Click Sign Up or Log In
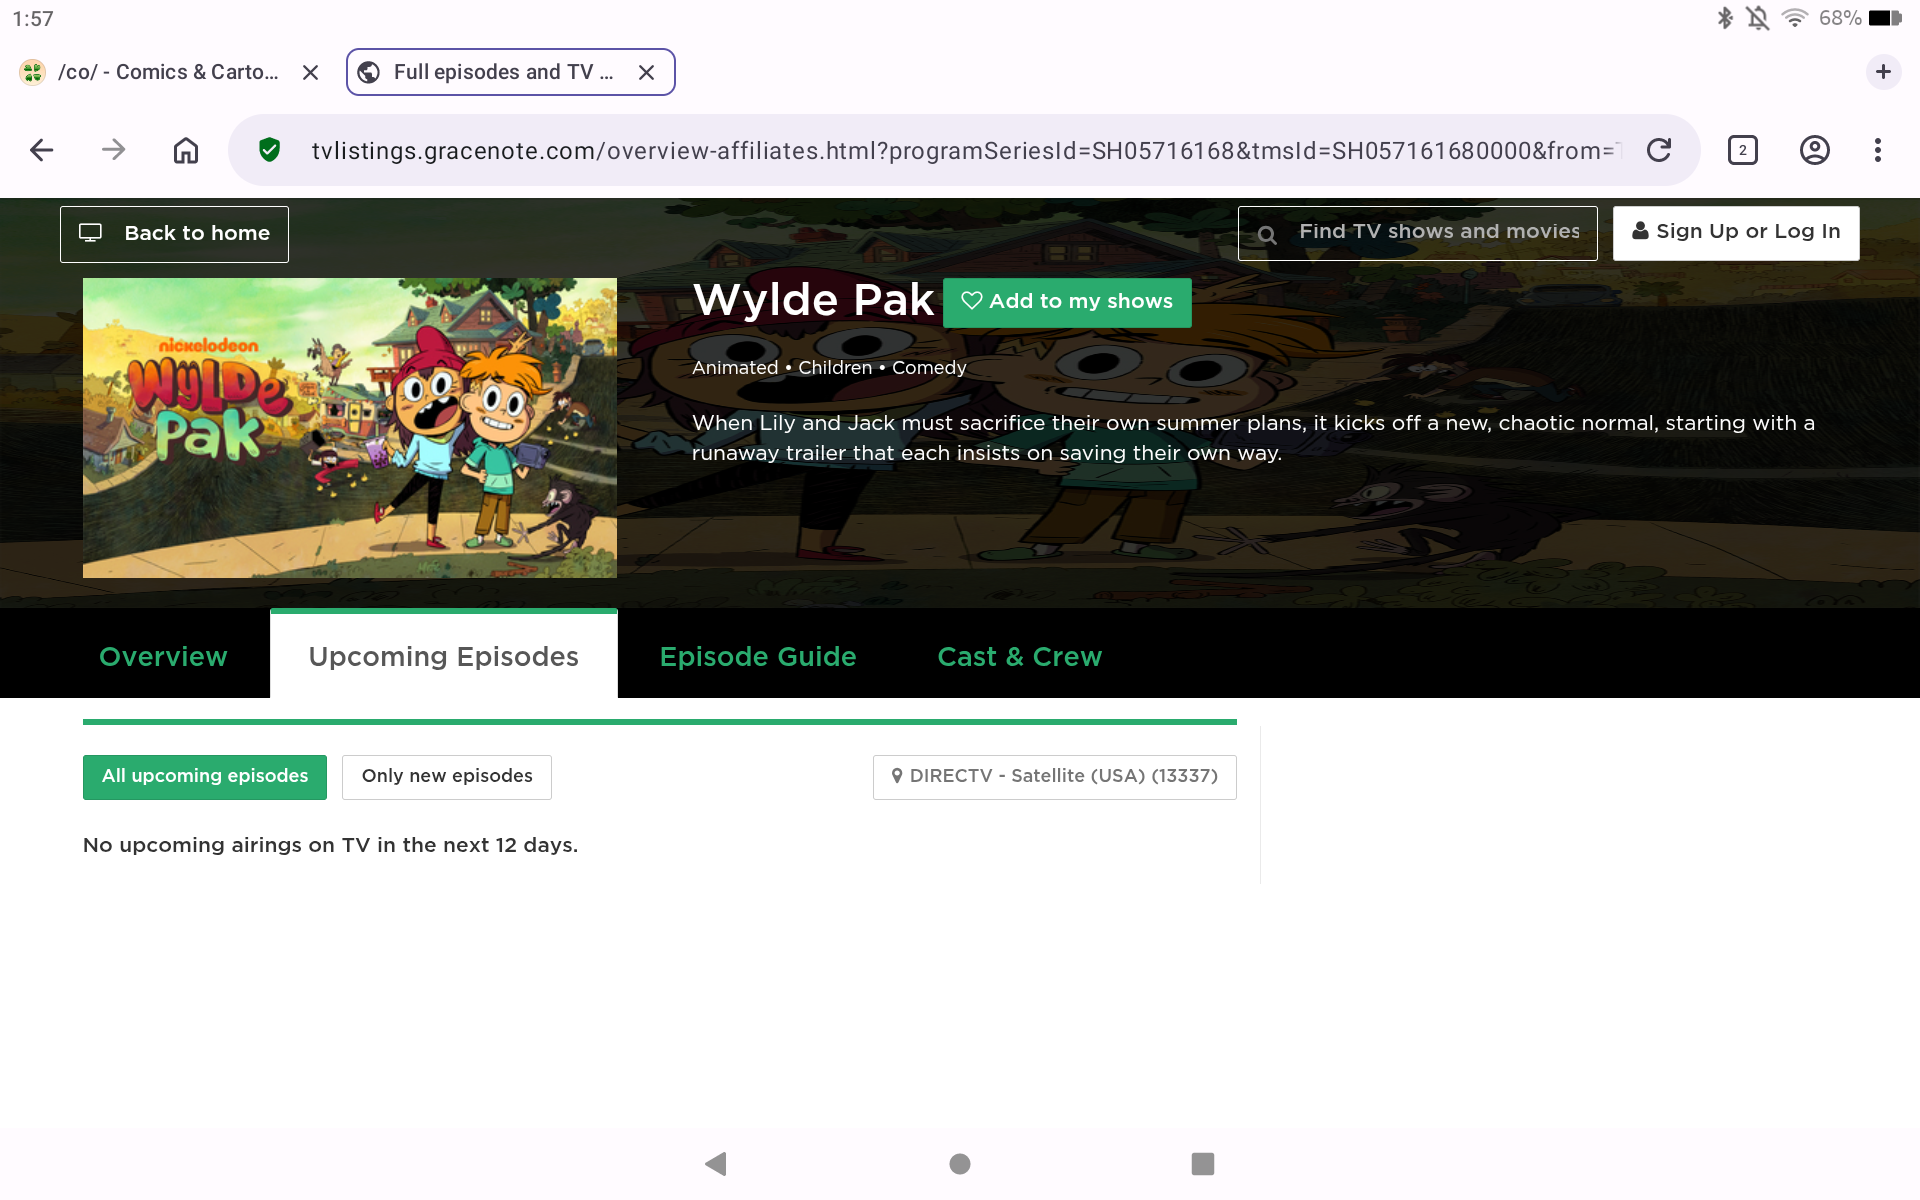 1735,232
